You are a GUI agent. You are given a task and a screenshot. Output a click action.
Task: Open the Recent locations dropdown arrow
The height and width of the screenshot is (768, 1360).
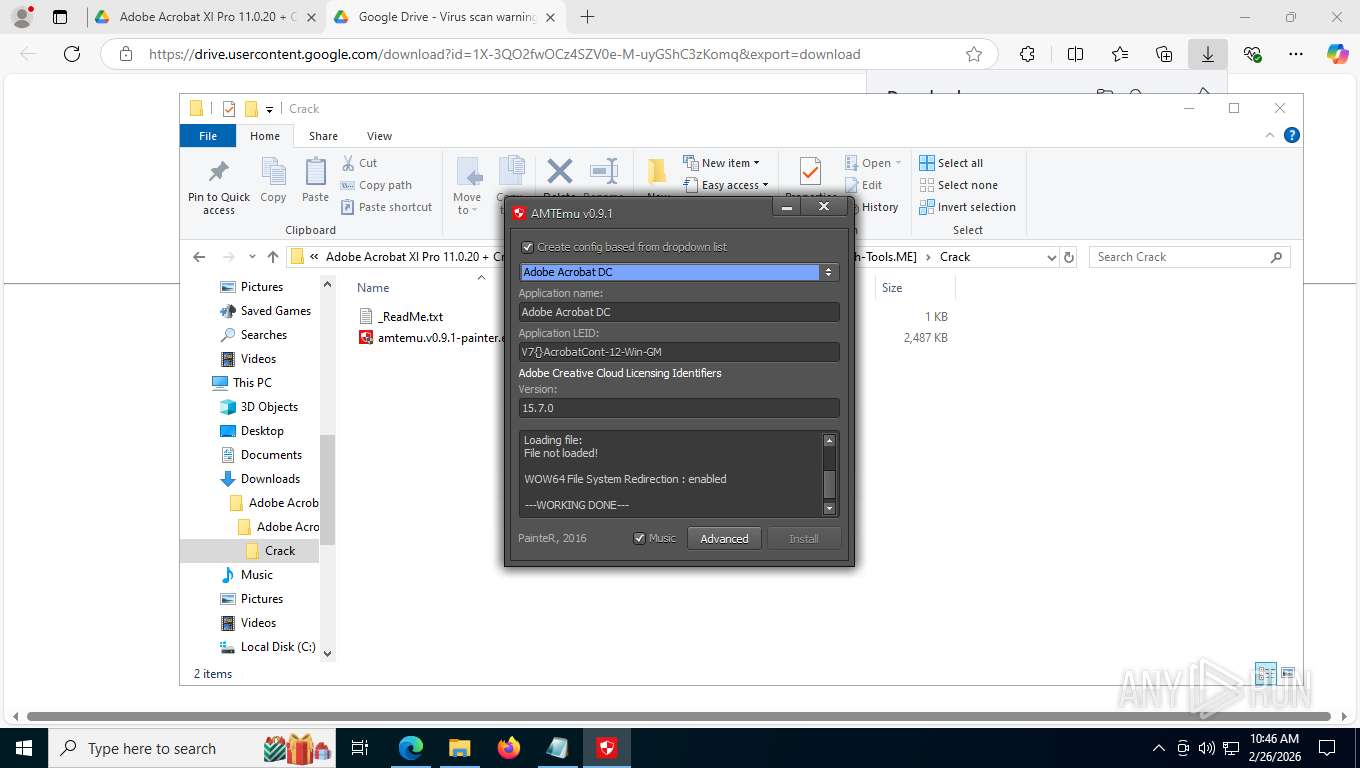pyautogui.click(x=252, y=257)
